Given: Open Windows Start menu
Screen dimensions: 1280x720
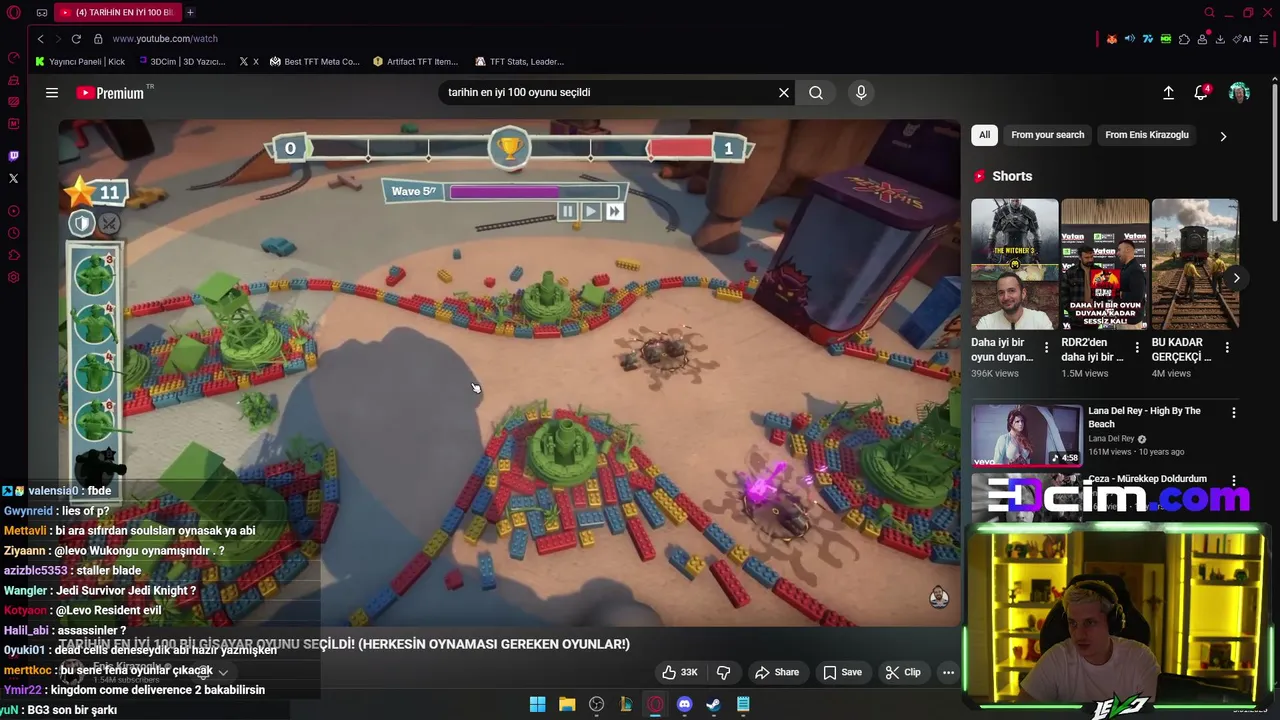Looking at the screenshot, I should coord(537,704).
